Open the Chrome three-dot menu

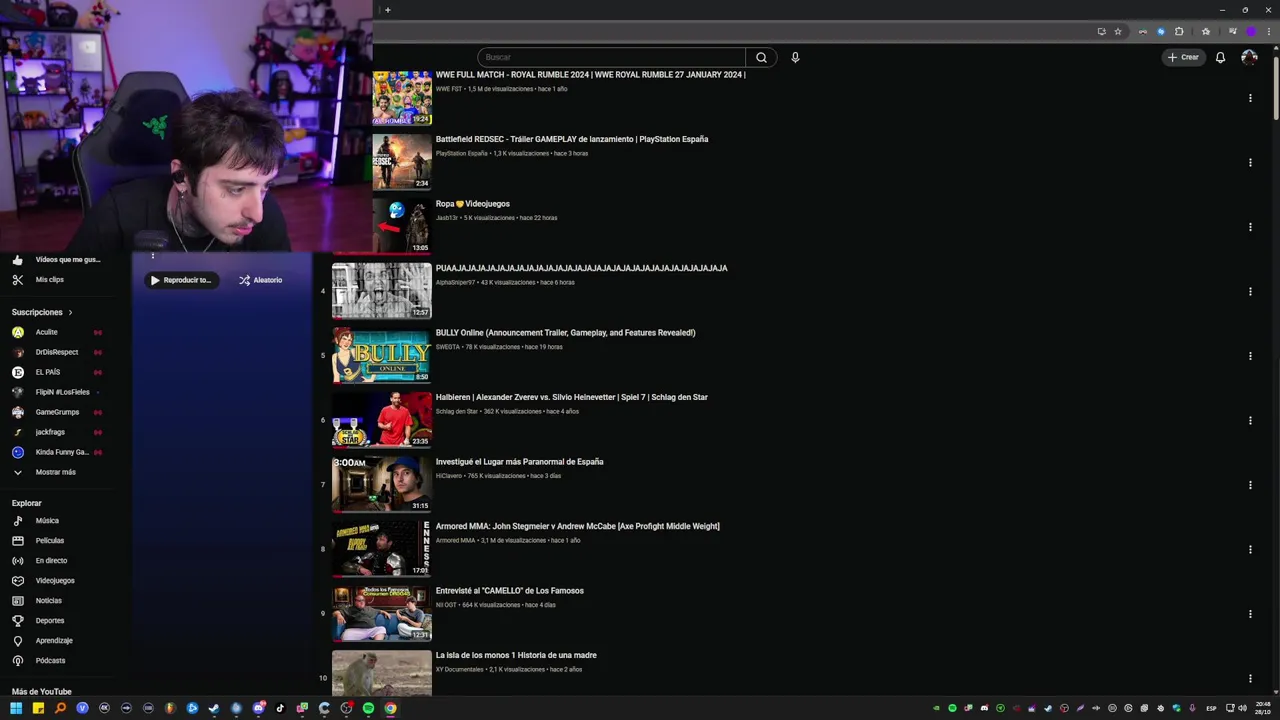(1267, 31)
